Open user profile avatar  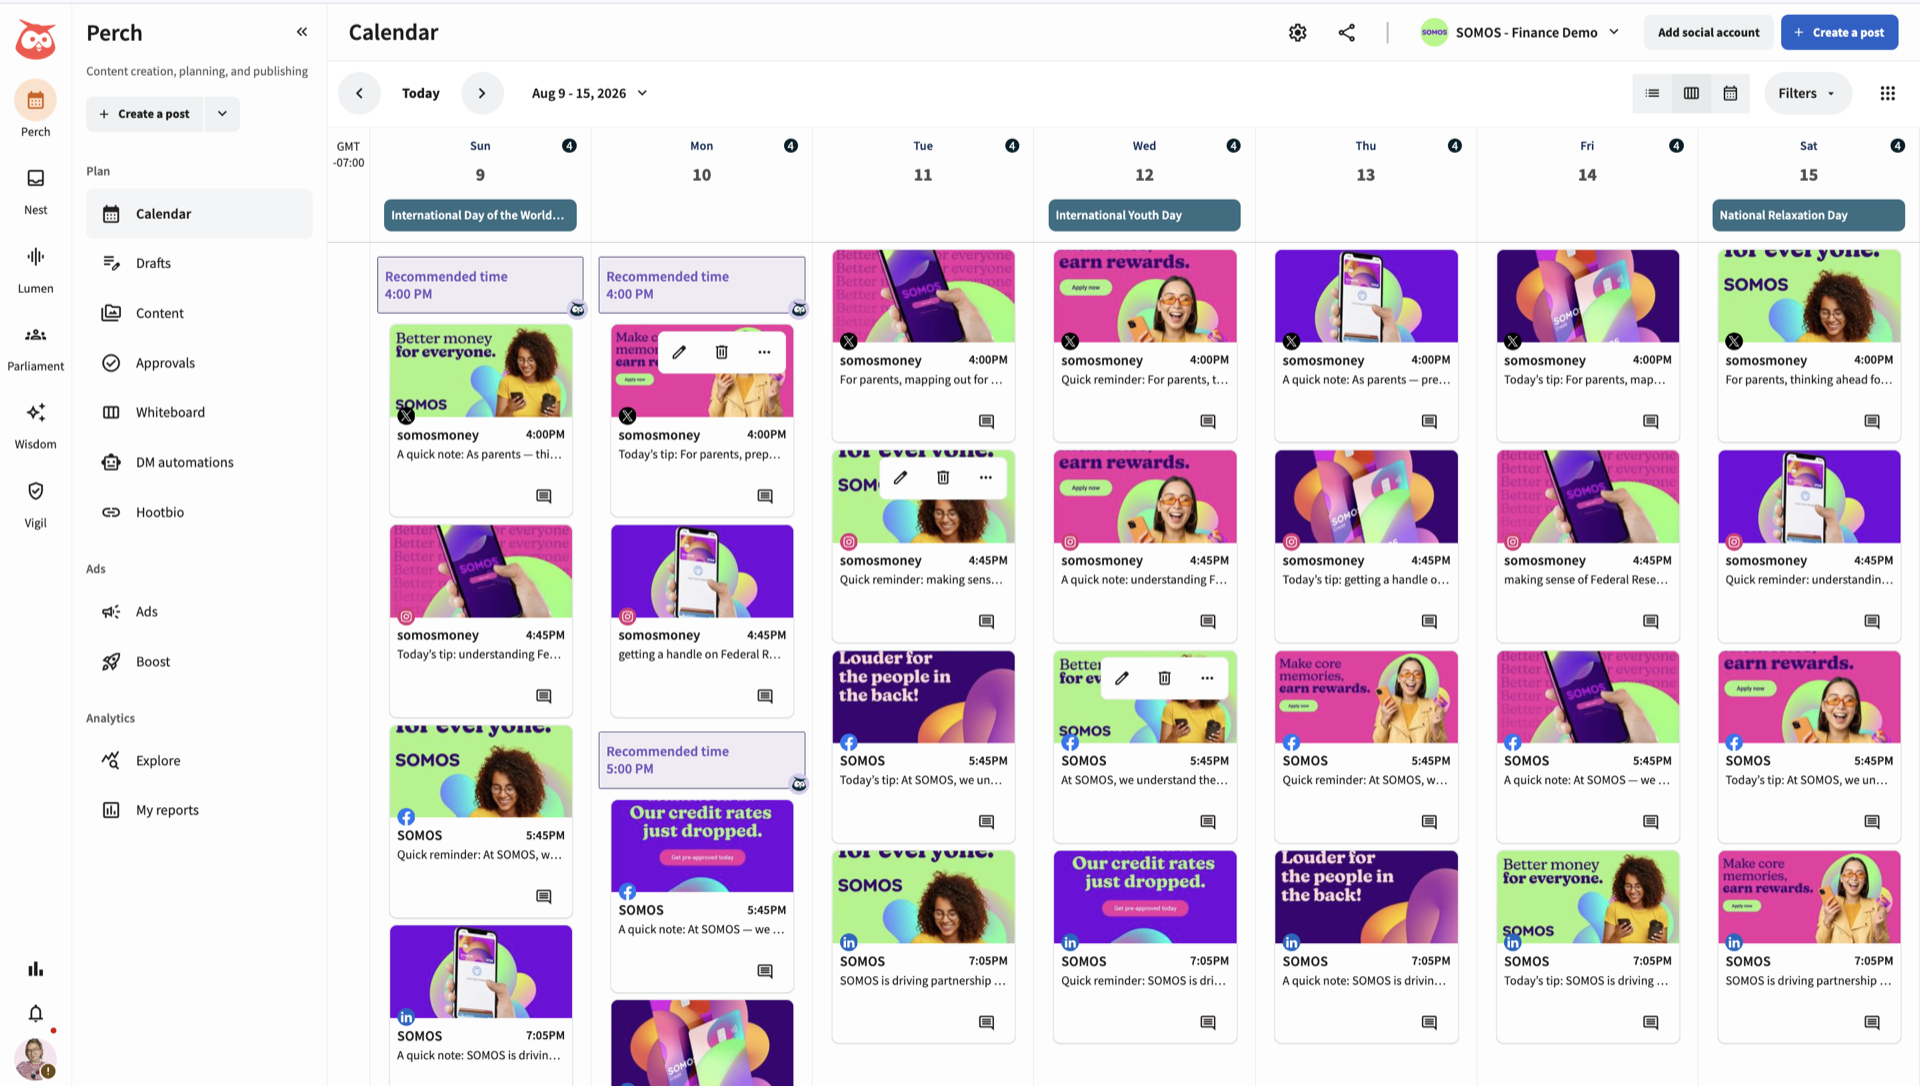[35, 1059]
